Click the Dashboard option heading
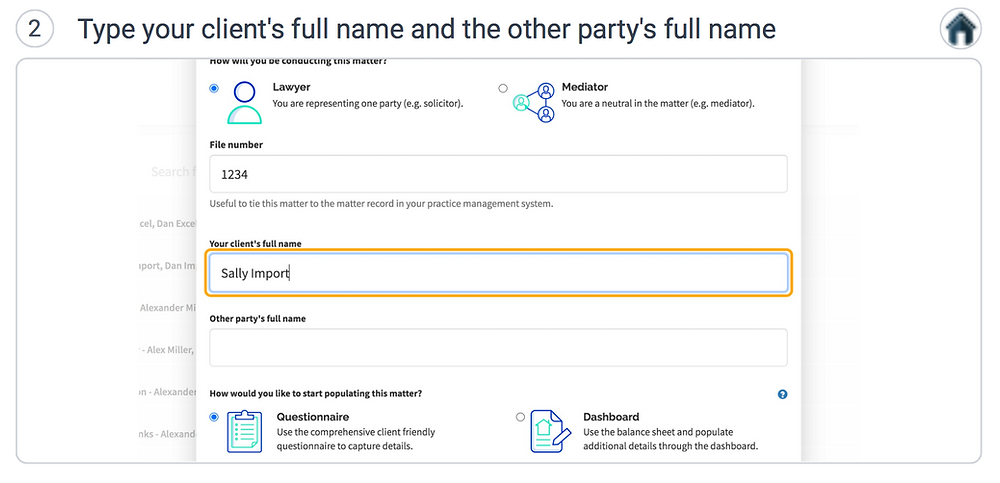Screen dimensions: 1000x483 (611, 417)
